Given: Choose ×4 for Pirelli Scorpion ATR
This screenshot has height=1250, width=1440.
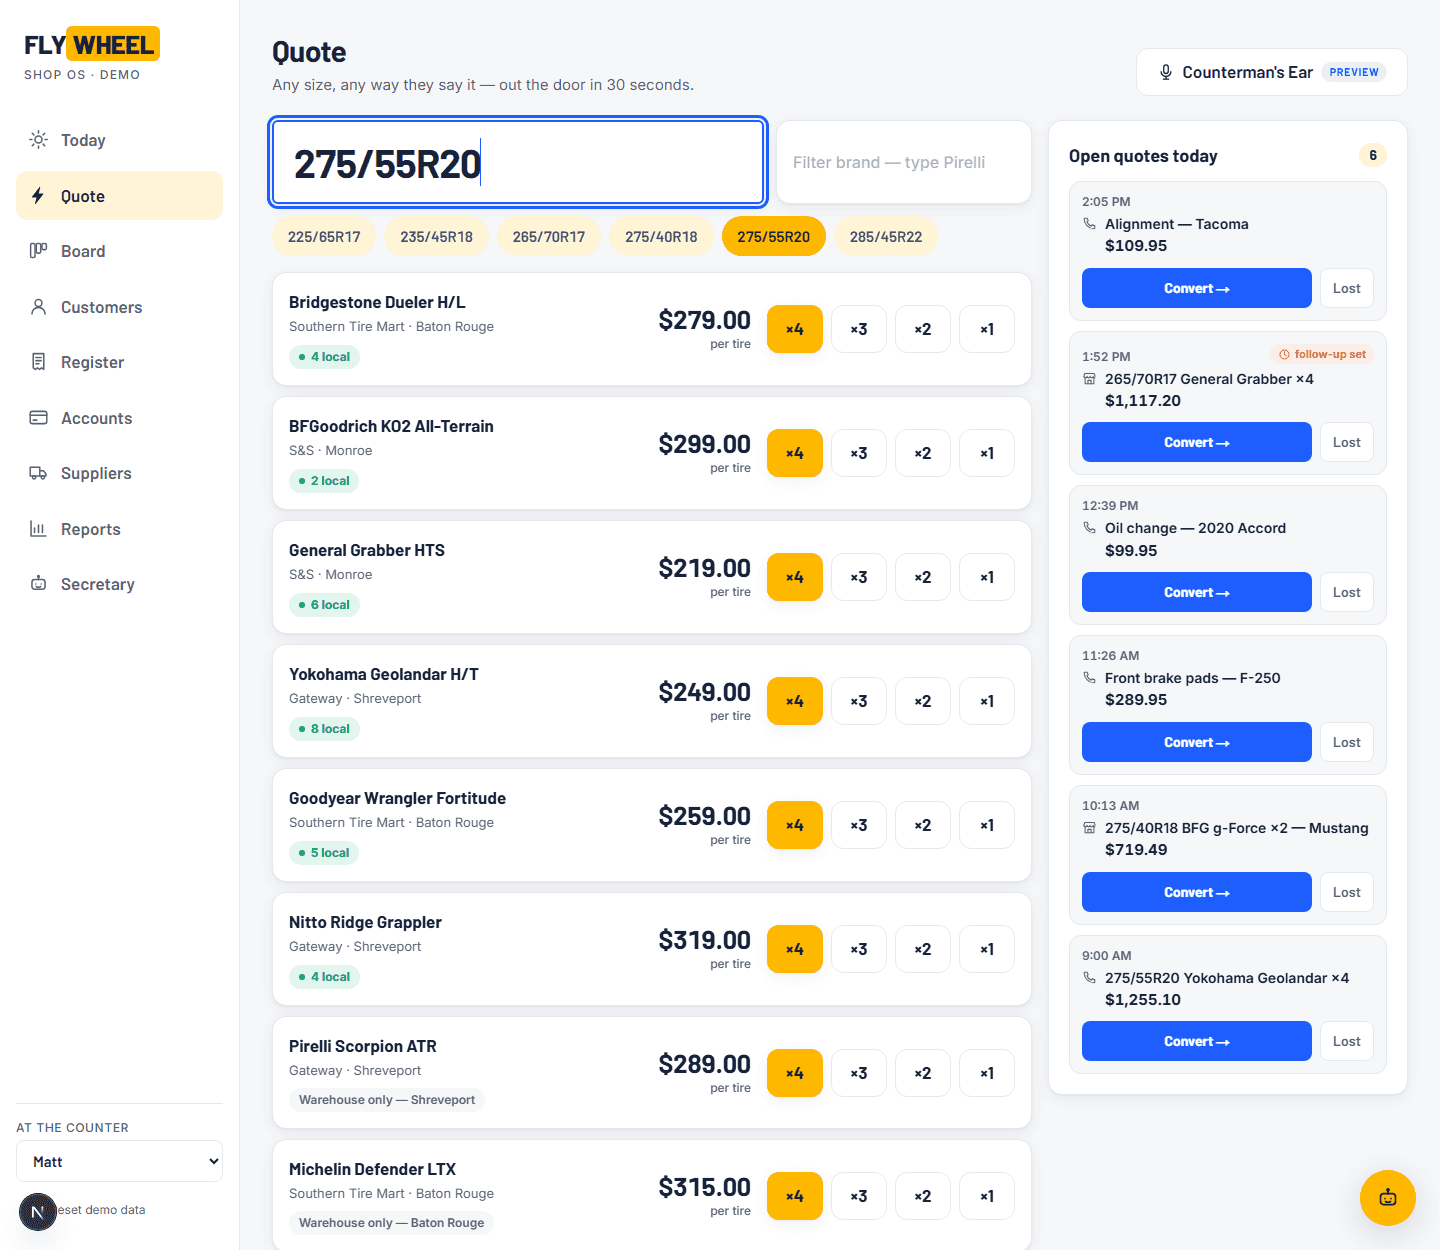Looking at the screenshot, I should (x=795, y=1073).
